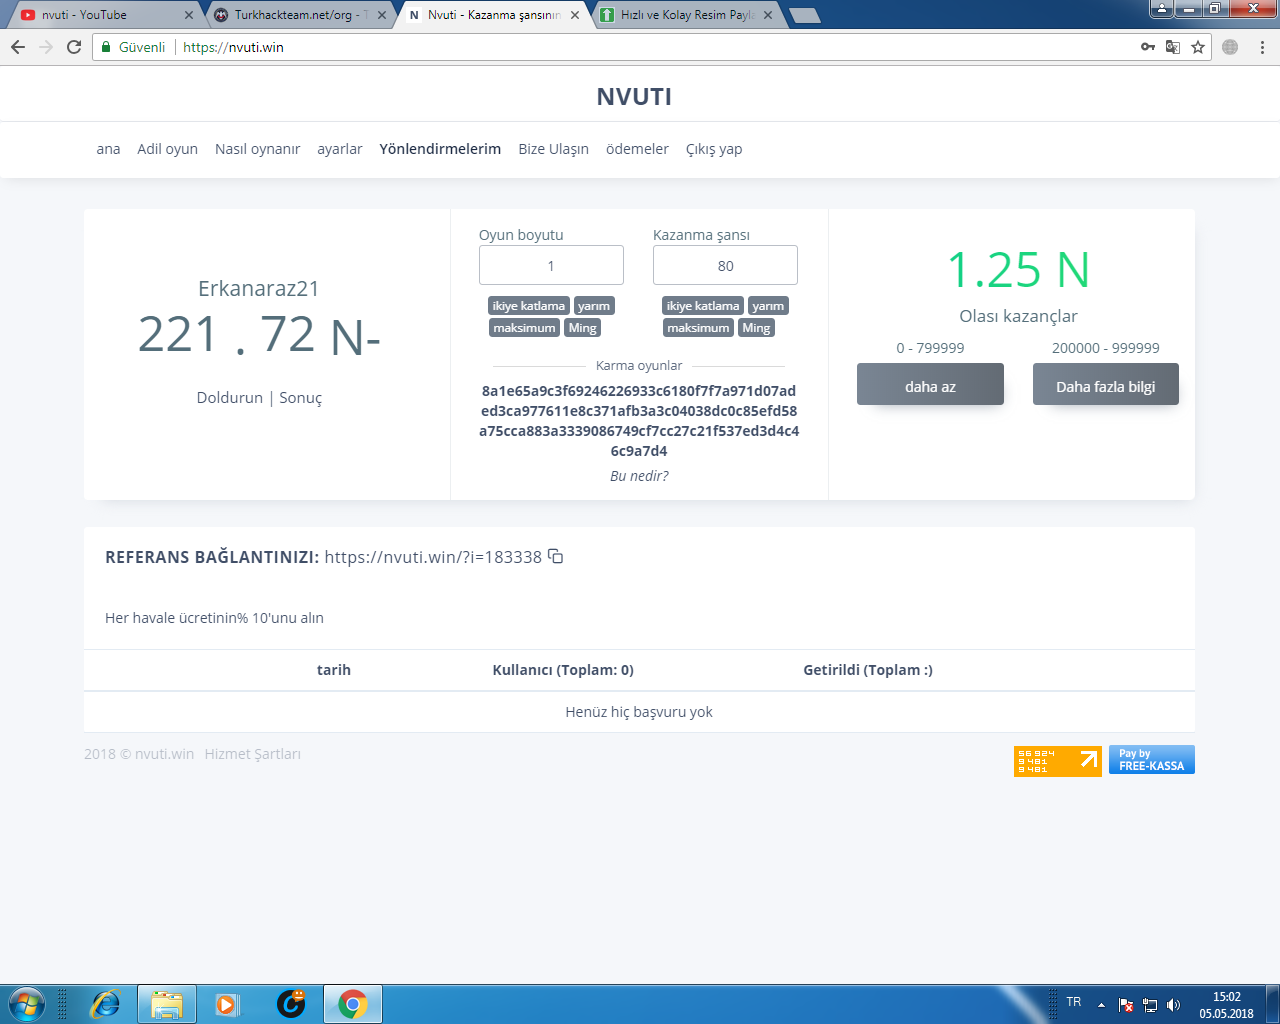
Task: Click the 'Bu nedir?' link
Action: 639,476
